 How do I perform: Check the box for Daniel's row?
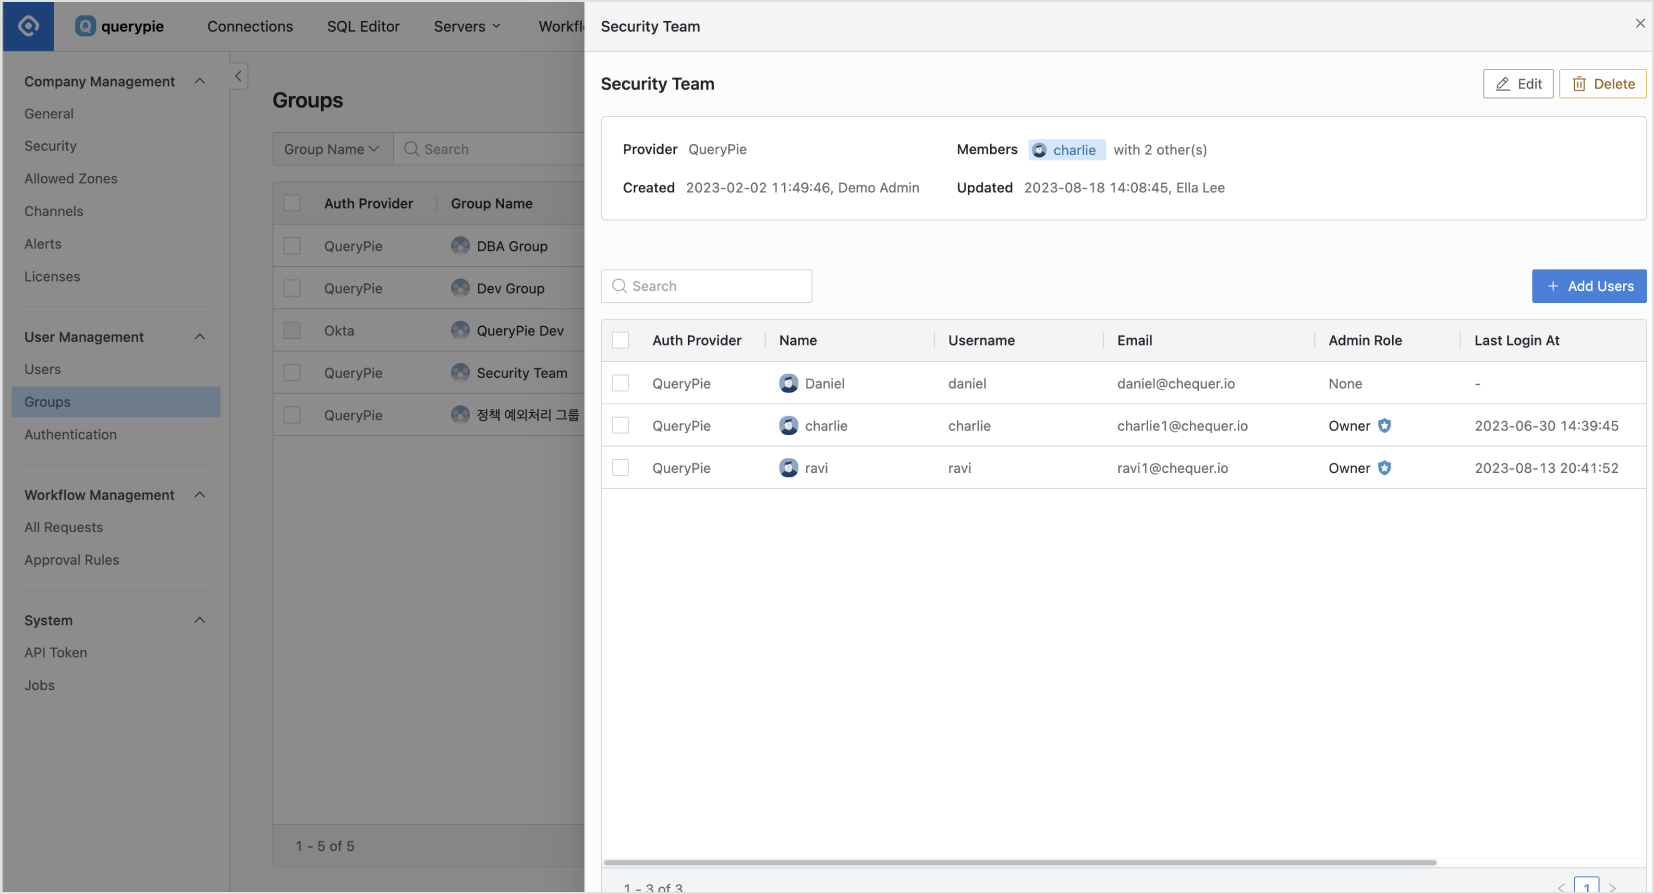tap(620, 383)
